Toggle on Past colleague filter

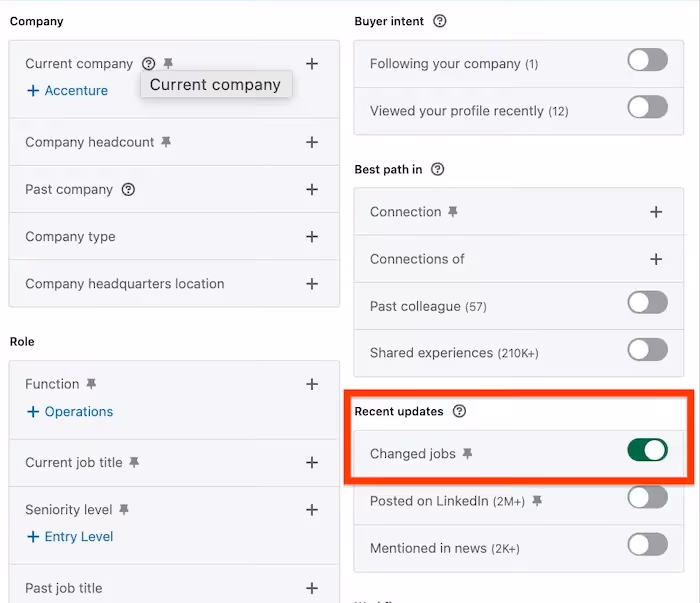[x=647, y=303]
